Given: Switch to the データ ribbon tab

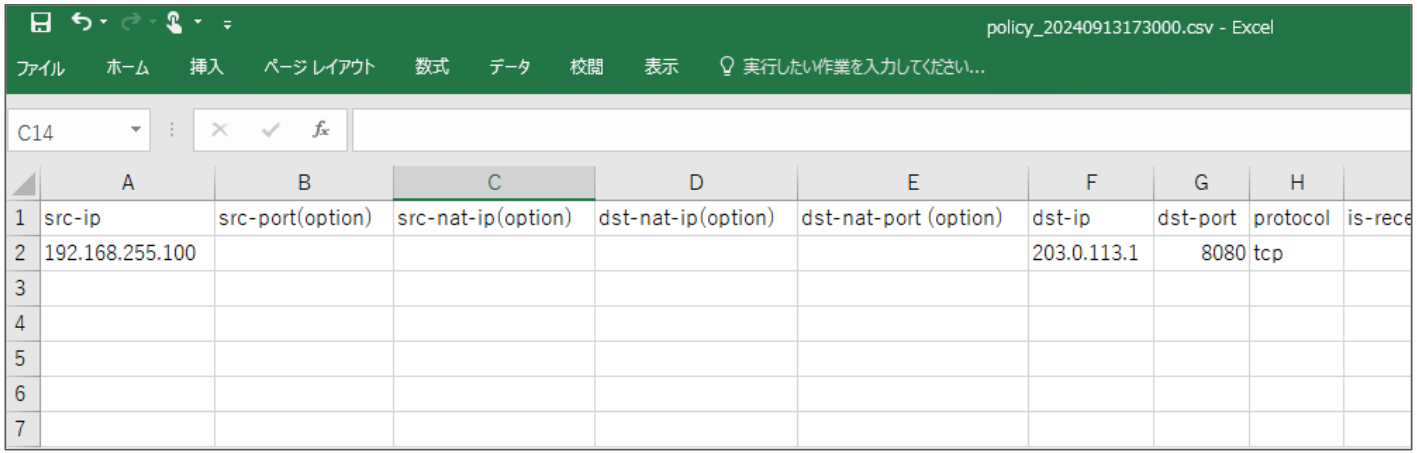Looking at the screenshot, I should pyautogui.click(x=510, y=68).
